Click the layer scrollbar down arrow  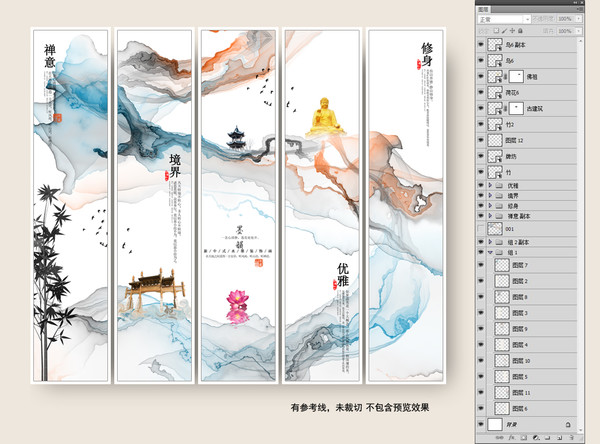point(580,430)
